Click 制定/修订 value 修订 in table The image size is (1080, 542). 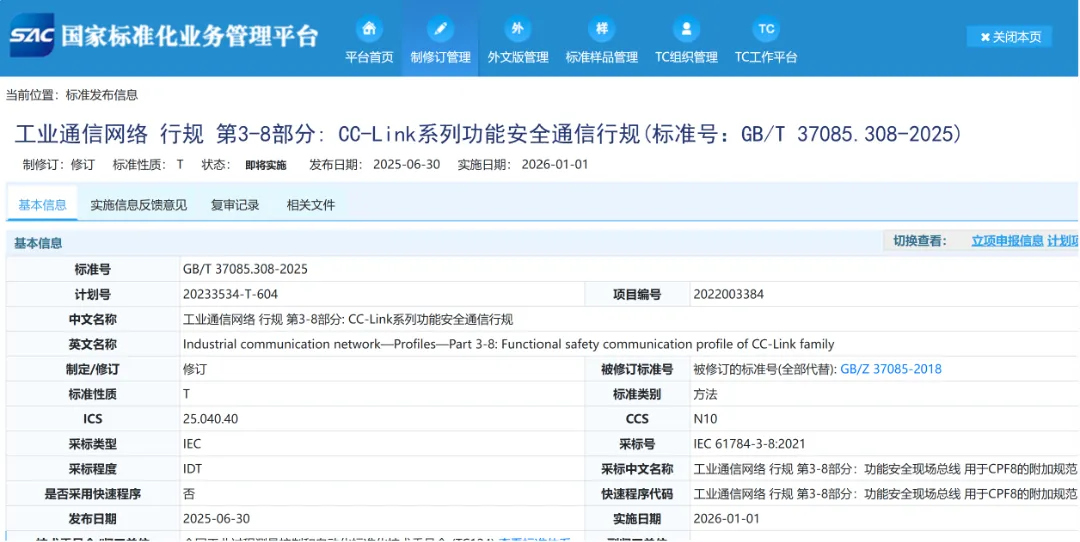tap(194, 369)
